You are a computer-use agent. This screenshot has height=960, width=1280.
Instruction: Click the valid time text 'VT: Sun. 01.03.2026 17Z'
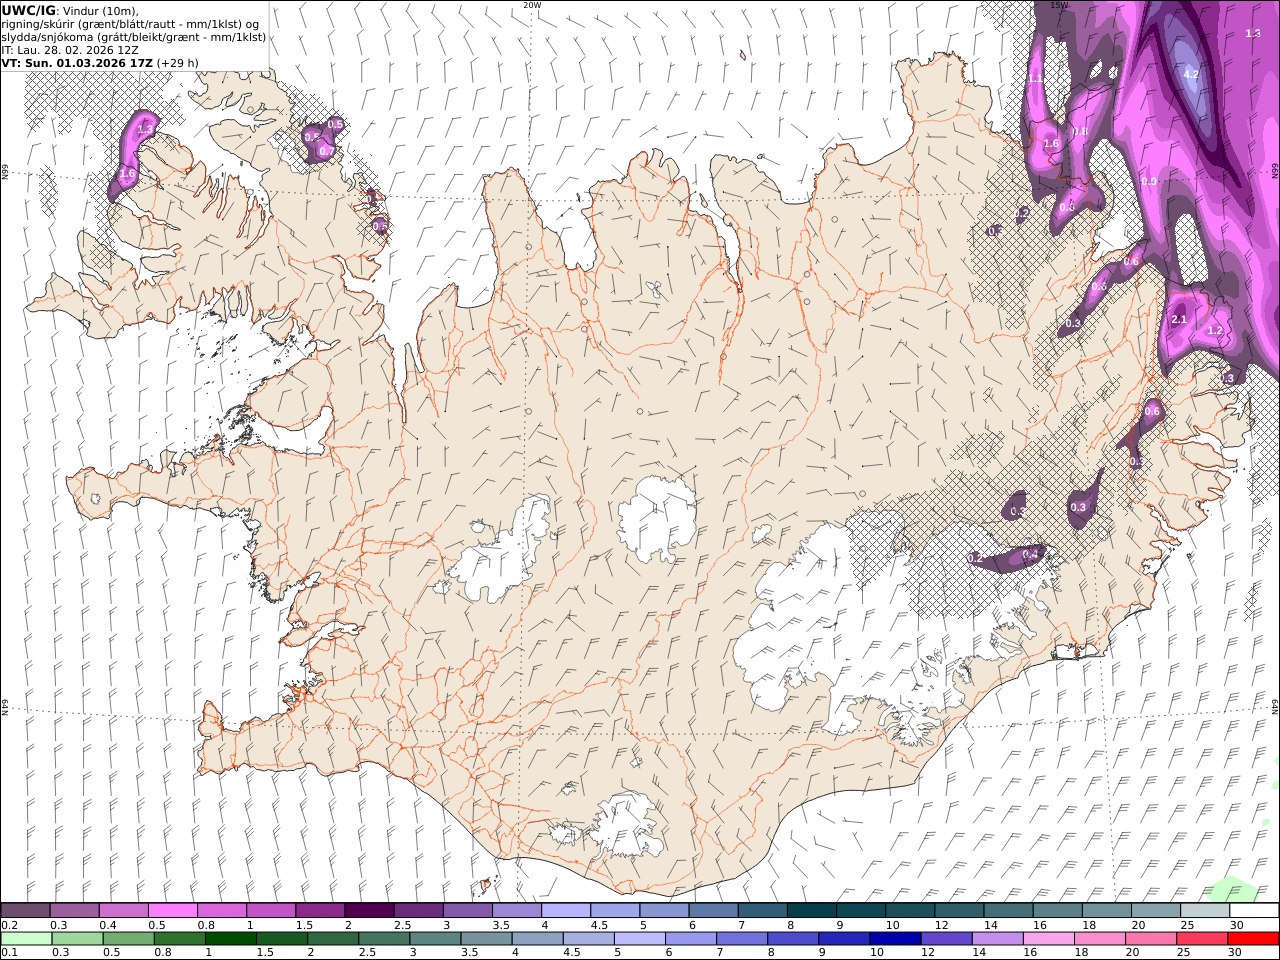77,63
